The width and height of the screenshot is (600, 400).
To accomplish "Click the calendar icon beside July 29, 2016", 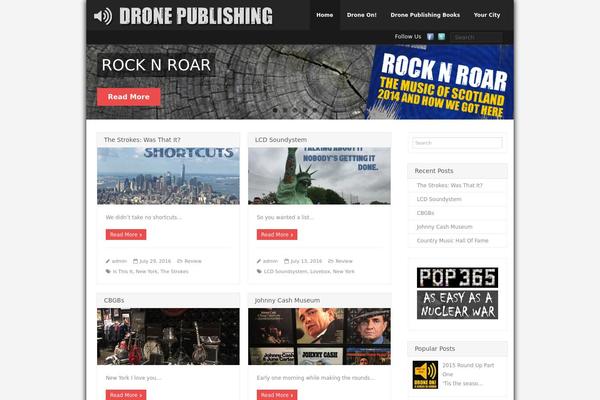I will pos(135,261).
